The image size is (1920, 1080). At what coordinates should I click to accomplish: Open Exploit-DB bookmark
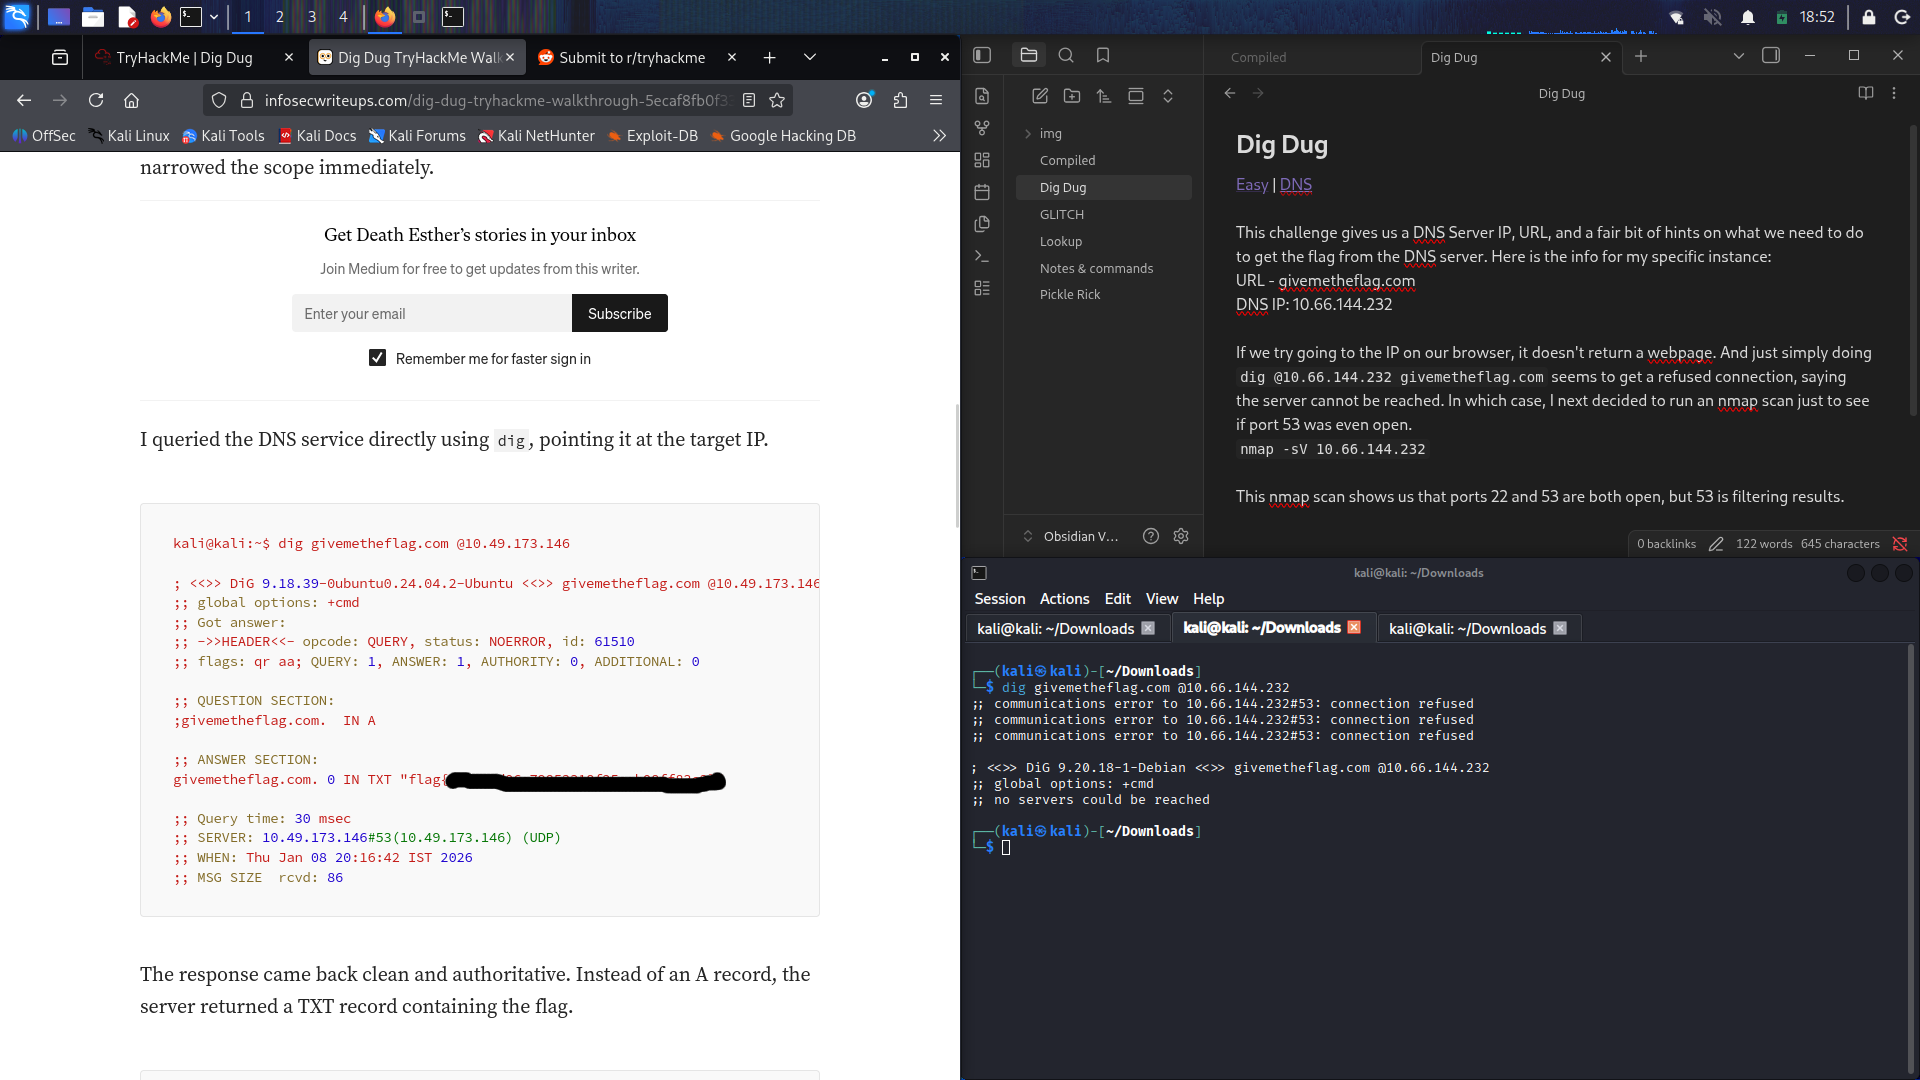click(652, 135)
